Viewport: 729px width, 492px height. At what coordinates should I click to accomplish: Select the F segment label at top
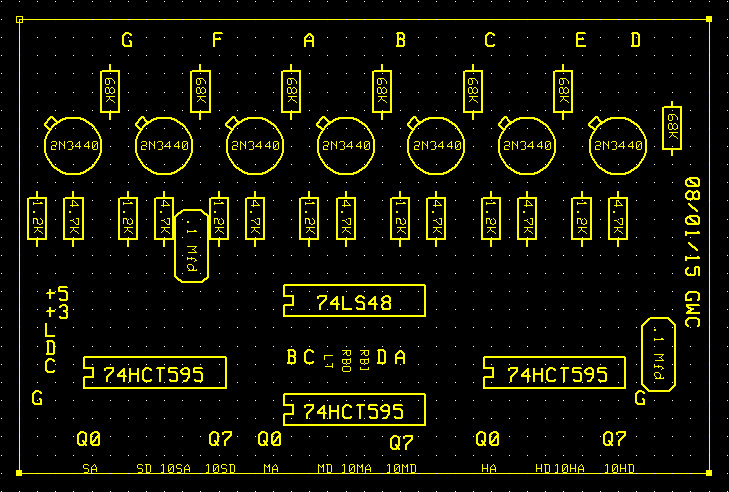[217, 41]
